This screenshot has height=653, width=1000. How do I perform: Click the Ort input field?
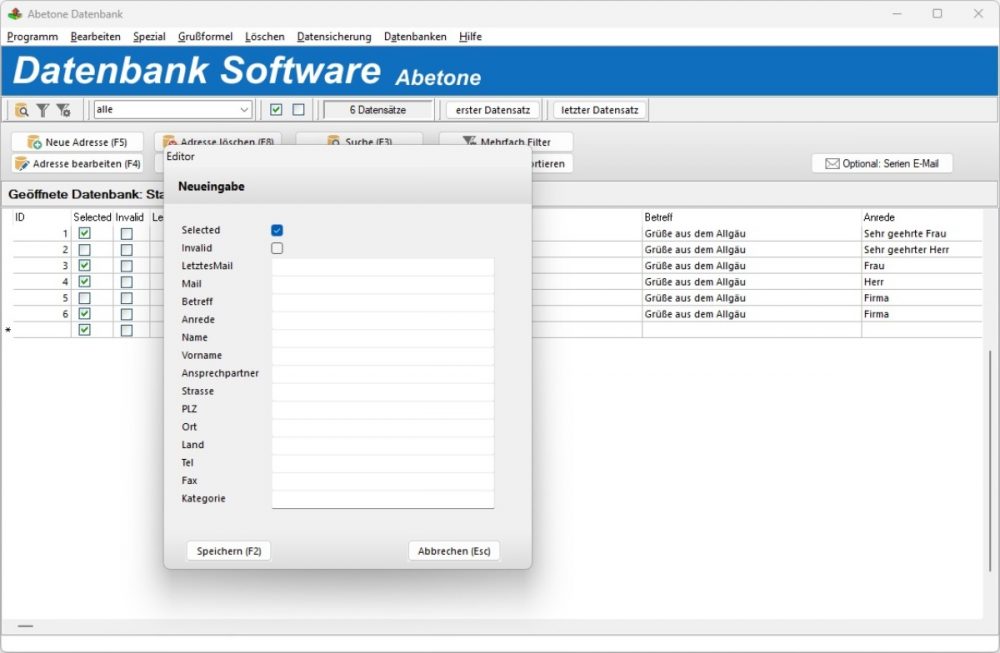[x=383, y=427]
